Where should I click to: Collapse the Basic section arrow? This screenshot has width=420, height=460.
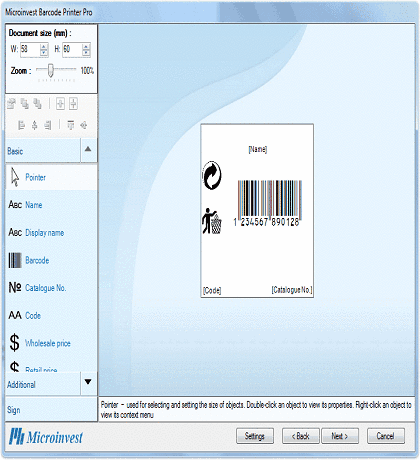click(88, 150)
